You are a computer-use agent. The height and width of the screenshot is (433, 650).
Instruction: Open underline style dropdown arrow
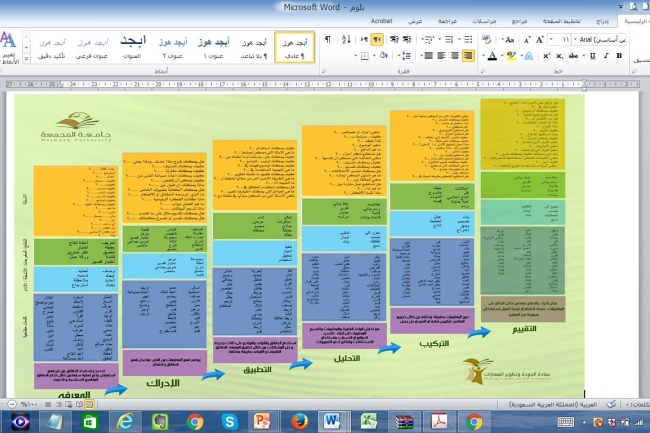(x=583, y=56)
